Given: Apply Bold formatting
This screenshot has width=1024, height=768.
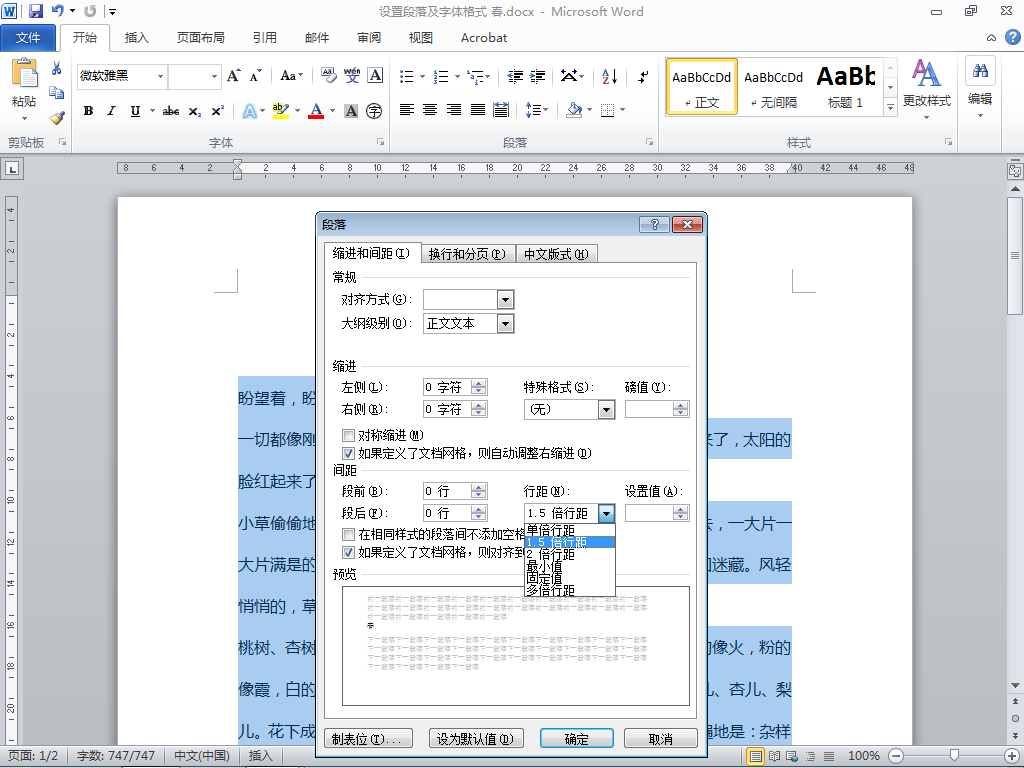Looking at the screenshot, I should pyautogui.click(x=88, y=111).
